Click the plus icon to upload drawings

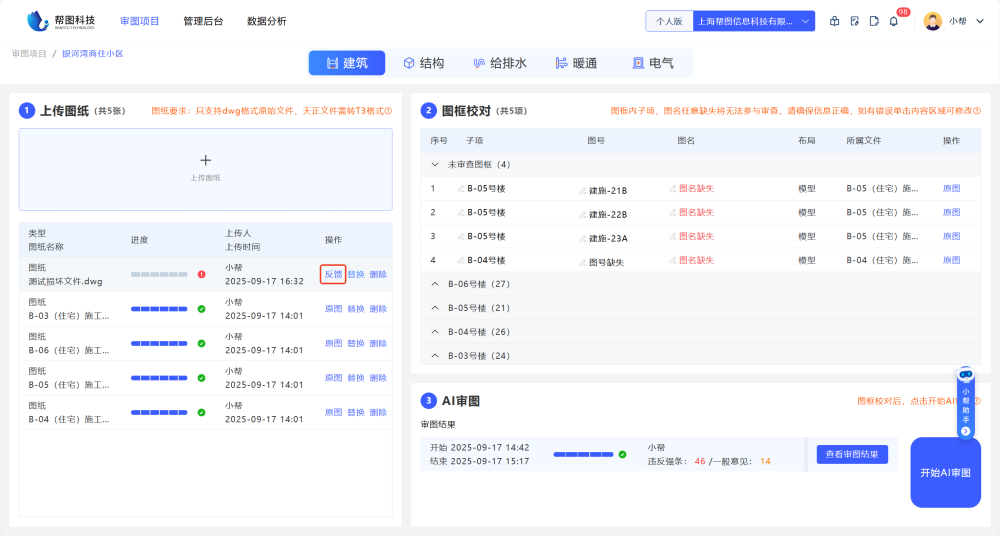pyautogui.click(x=206, y=160)
